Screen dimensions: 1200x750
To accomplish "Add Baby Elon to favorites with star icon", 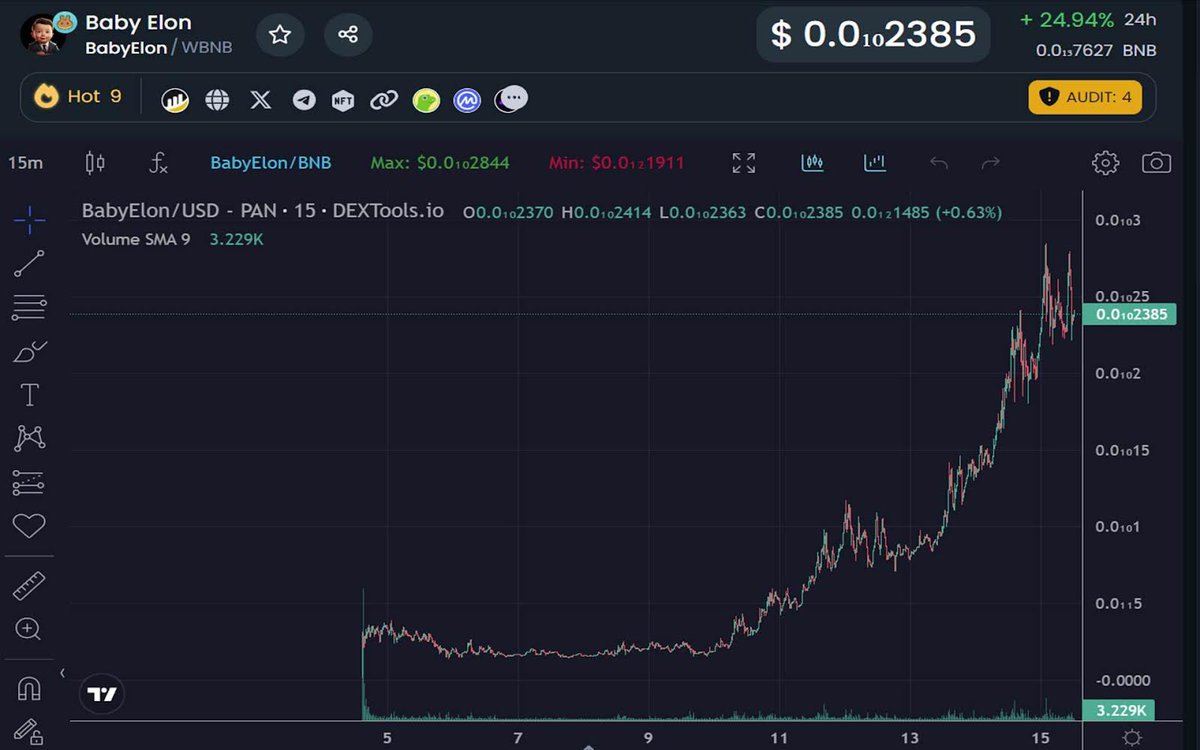I will click(280, 35).
